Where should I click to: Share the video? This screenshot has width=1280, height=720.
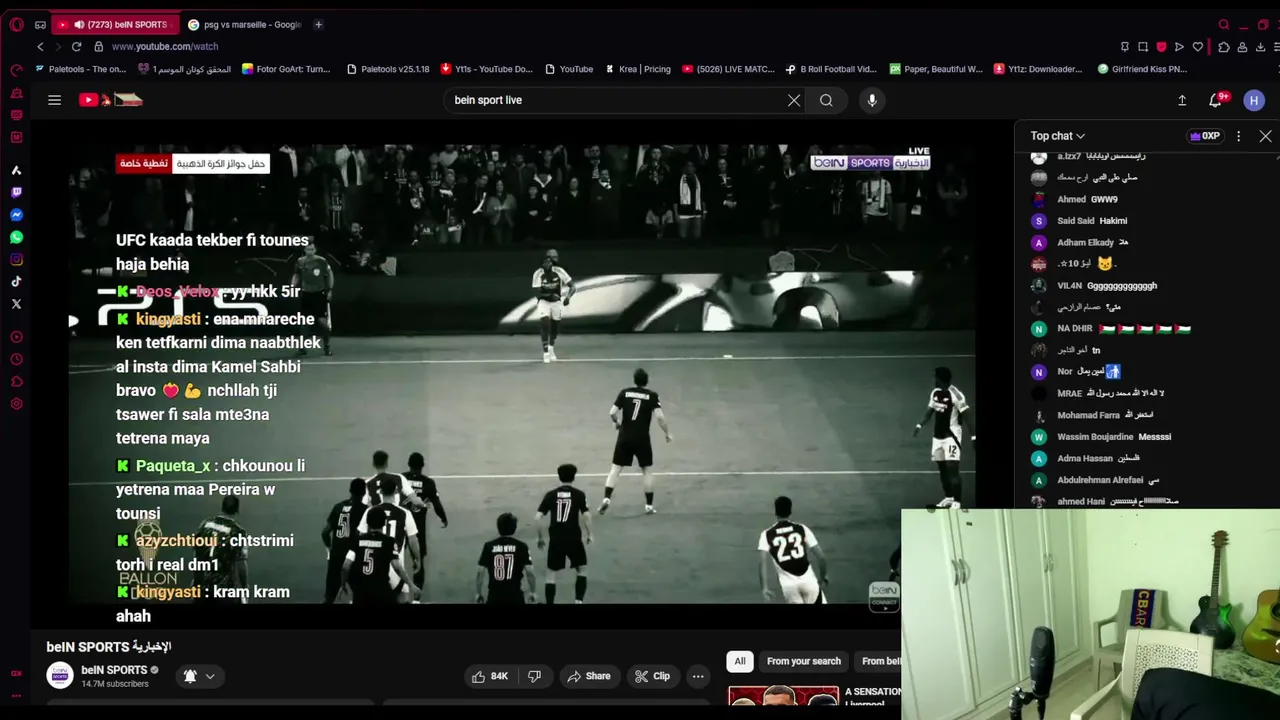pyautogui.click(x=589, y=676)
